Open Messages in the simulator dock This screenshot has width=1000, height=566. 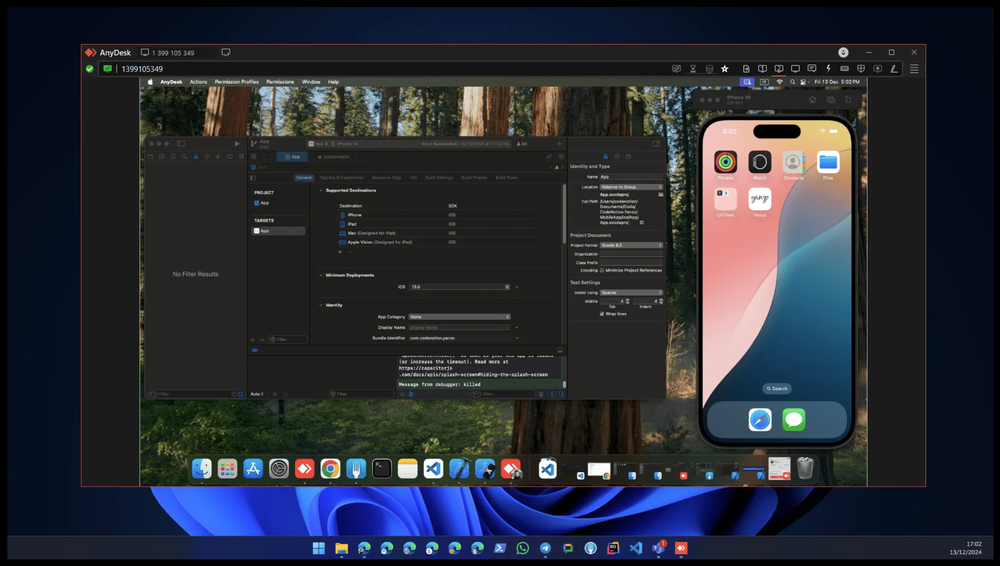[794, 420]
